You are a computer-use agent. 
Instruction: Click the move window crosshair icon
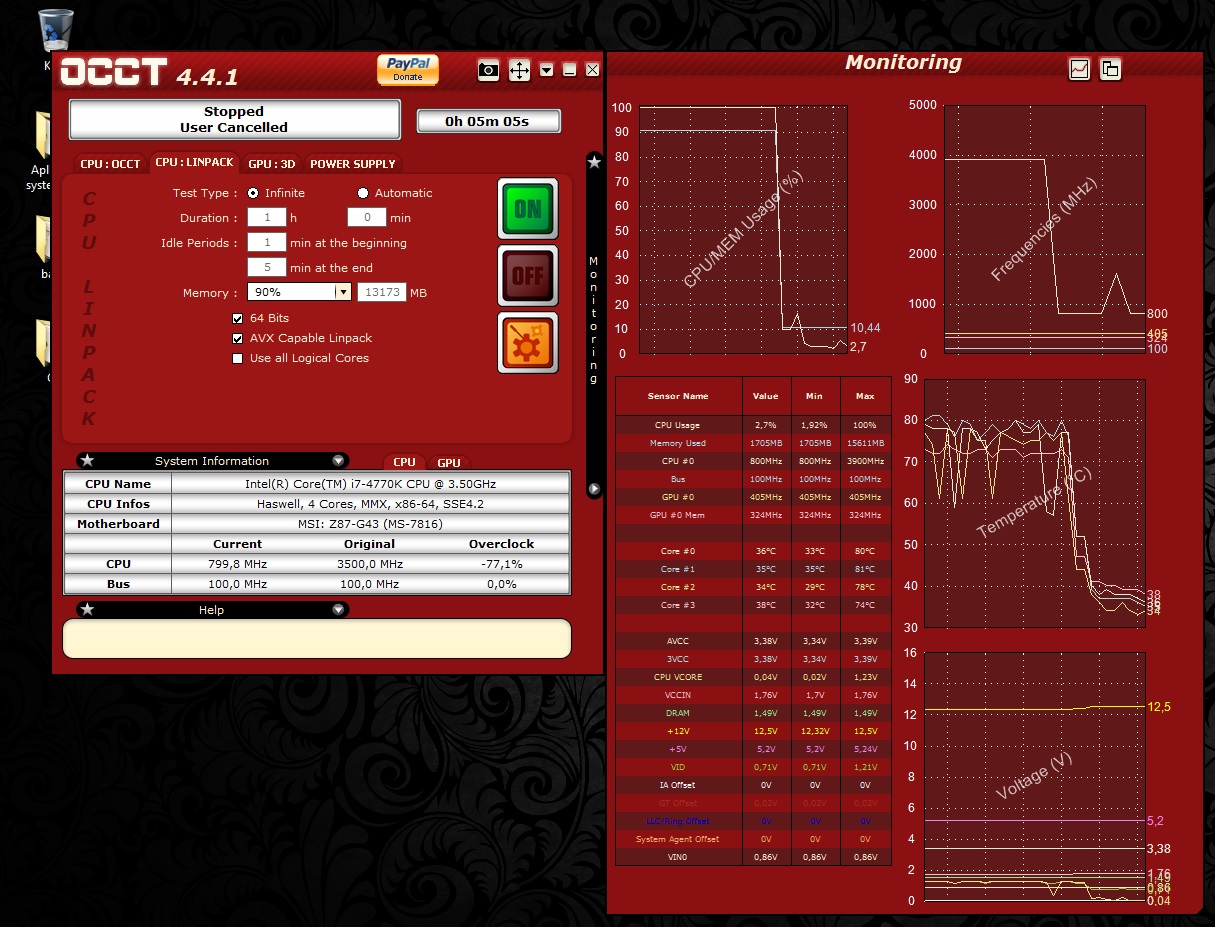pos(519,70)
